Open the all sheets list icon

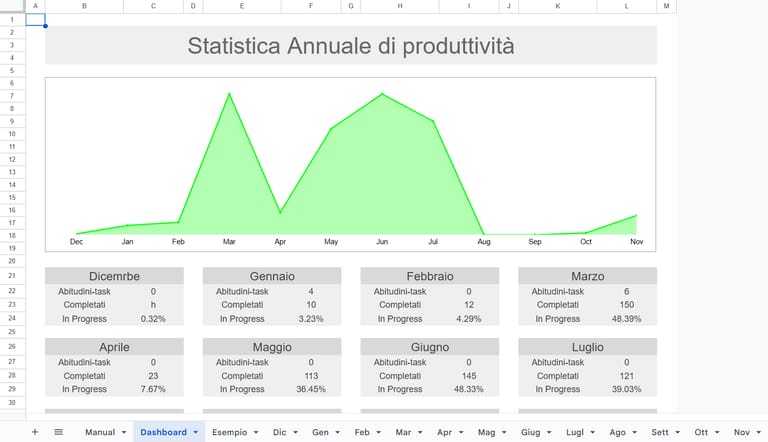pos(58,432)
